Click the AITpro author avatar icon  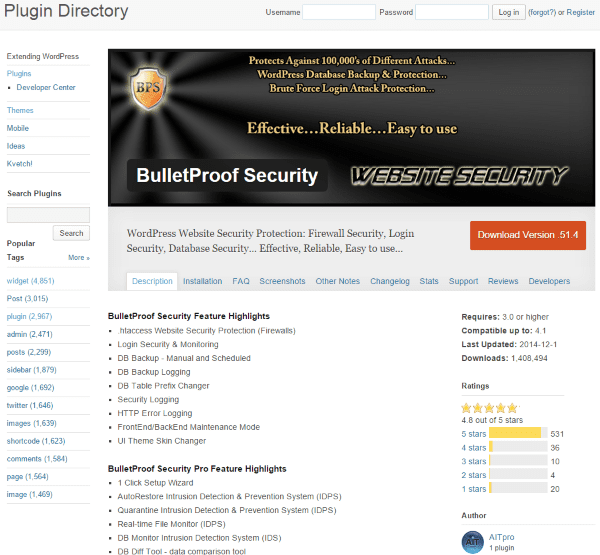click(473, 542)
